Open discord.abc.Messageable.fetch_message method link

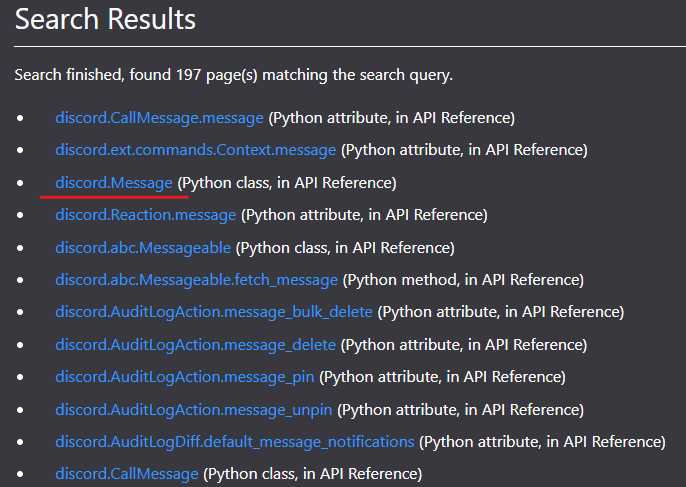click(x=196, y=280)
